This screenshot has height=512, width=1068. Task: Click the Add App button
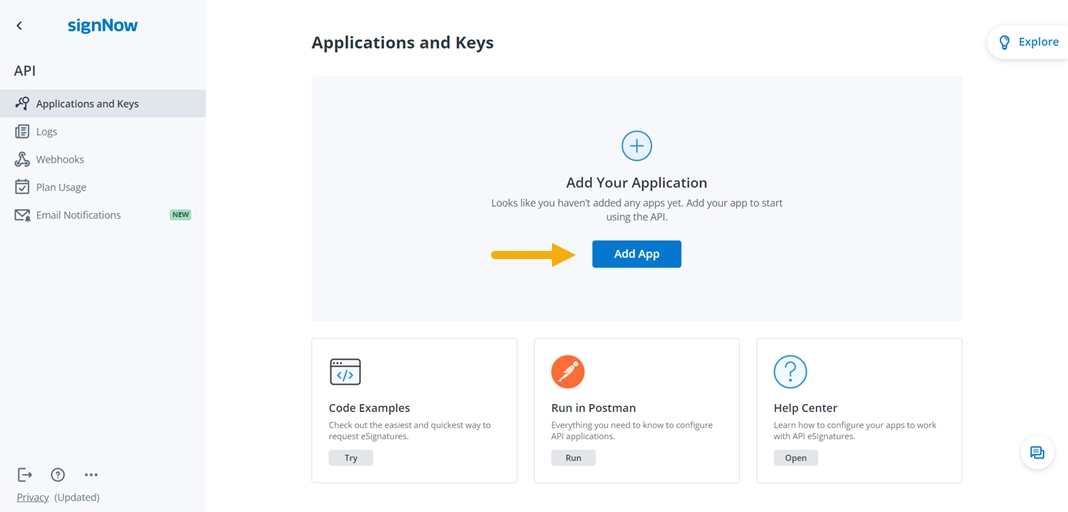coord(636,254)
